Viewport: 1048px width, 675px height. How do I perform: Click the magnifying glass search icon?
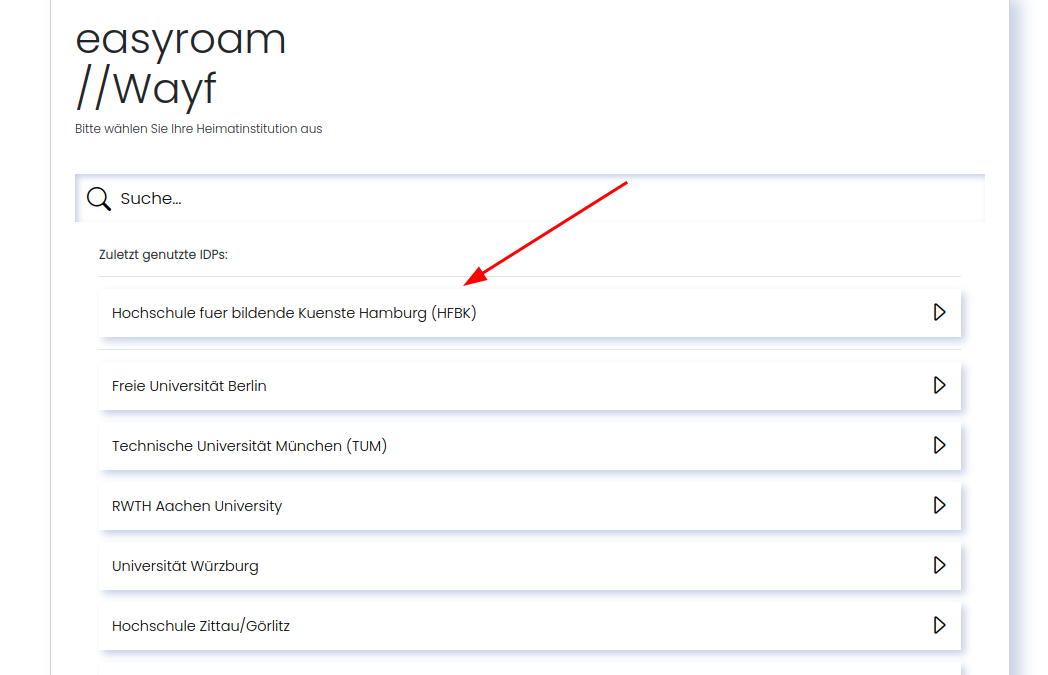point(99,198)
